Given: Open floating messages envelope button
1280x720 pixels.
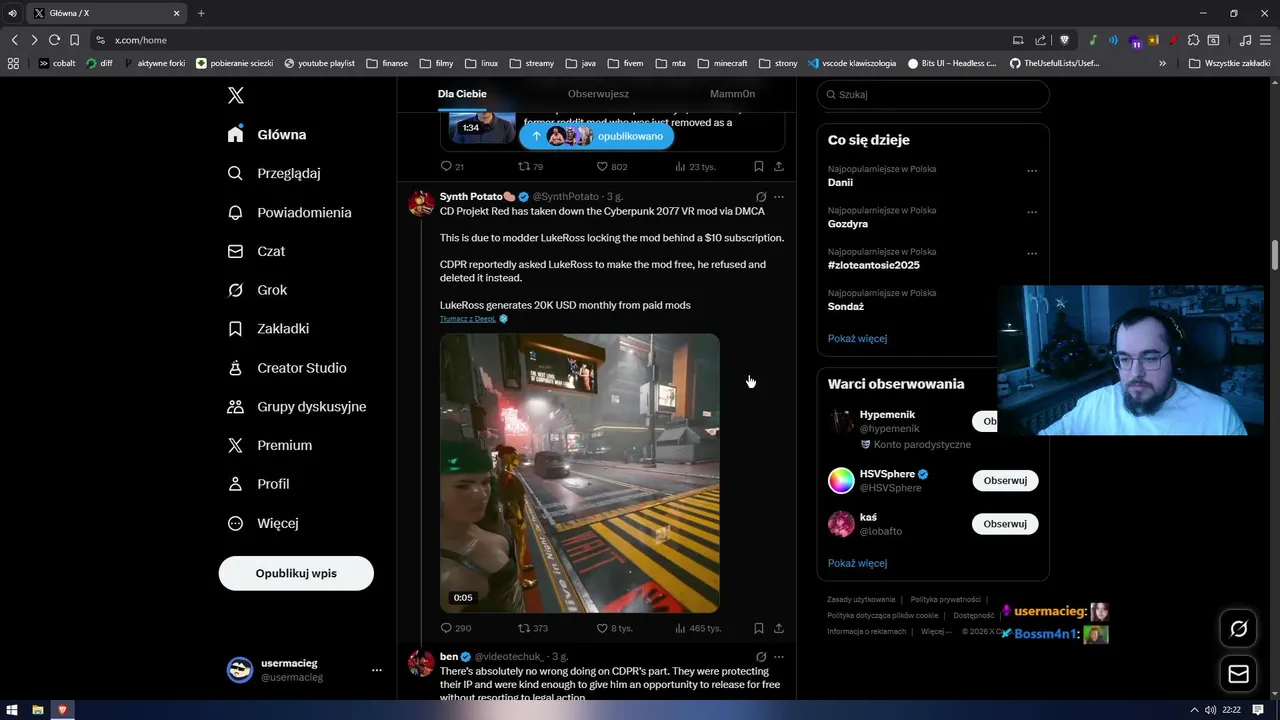Looking at the screenshot, I should point(1238,674).
